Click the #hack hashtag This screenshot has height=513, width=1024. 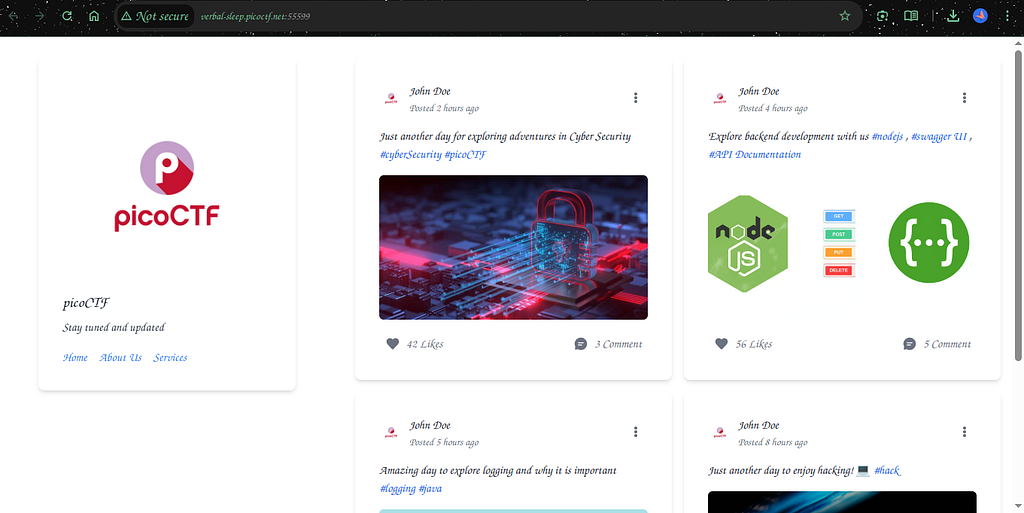[887, 471]
